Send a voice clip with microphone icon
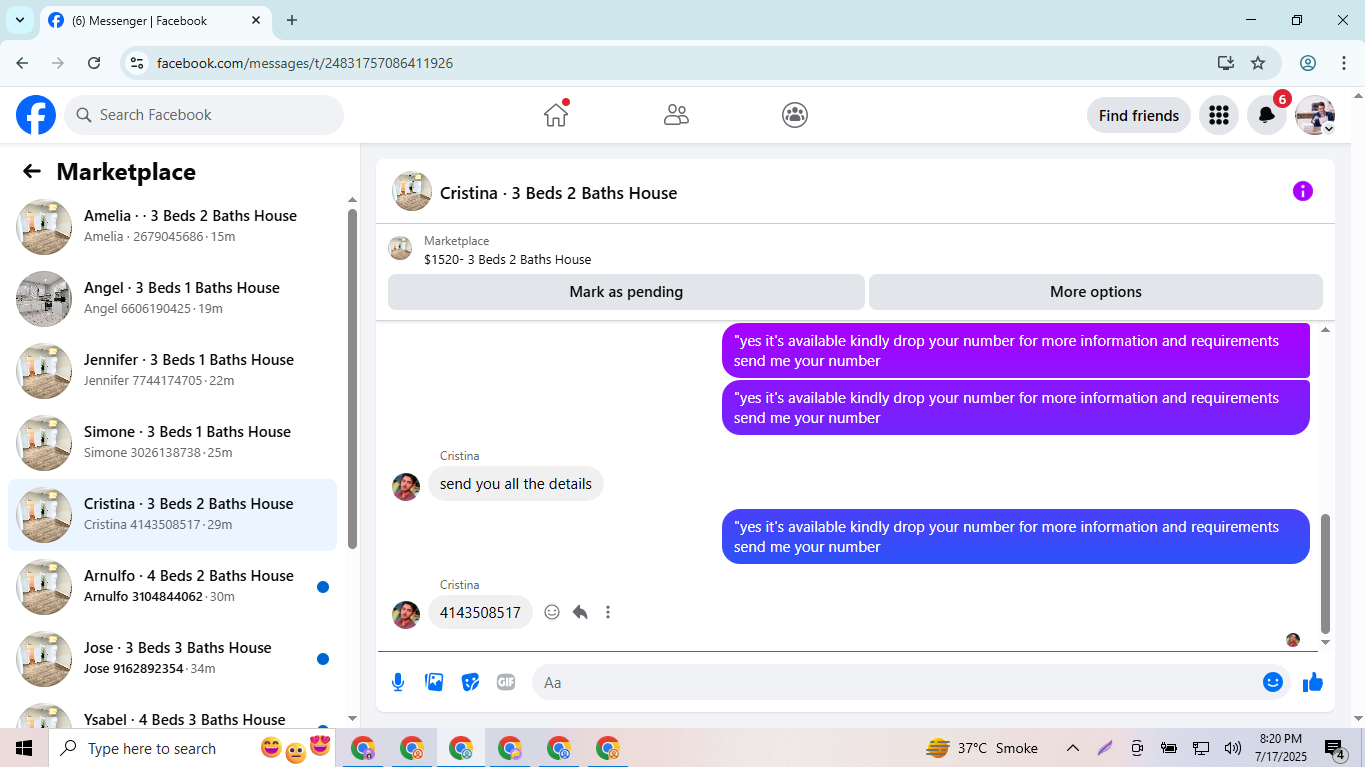 [x=398, y=682]
